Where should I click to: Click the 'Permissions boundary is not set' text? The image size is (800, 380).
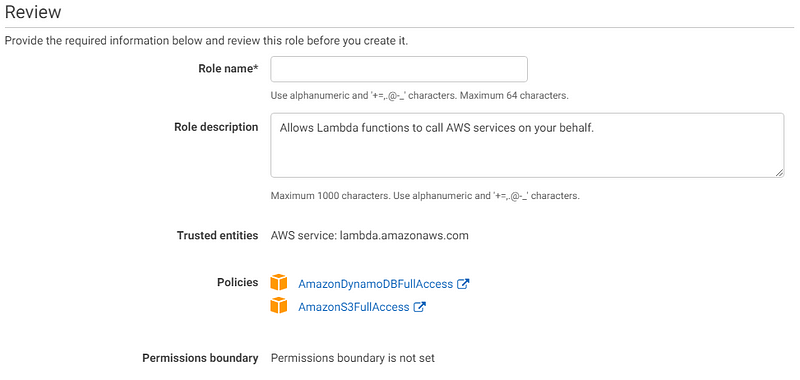pyautogui.click(x=353, y=358)
